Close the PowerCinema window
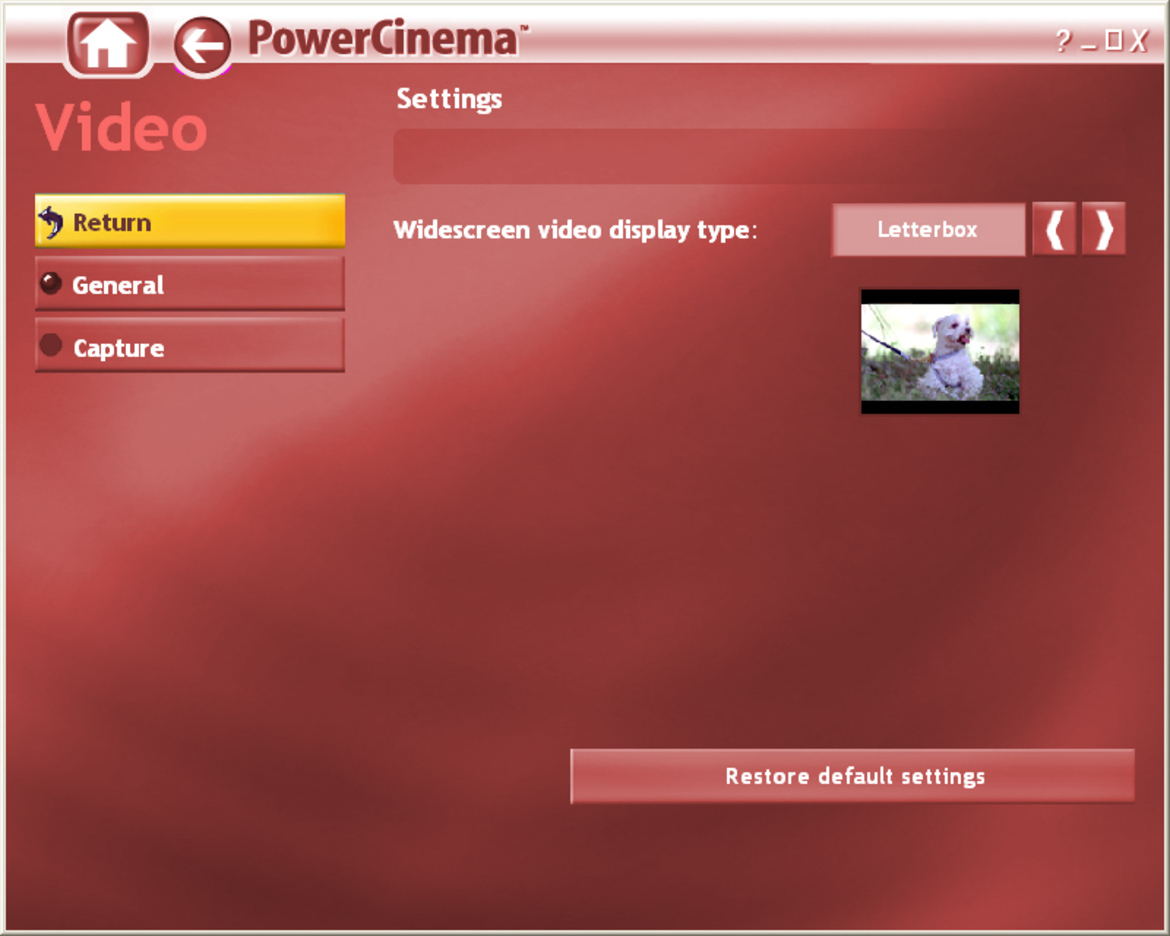The image size is (1170, 936). (x=1139, y=40)
